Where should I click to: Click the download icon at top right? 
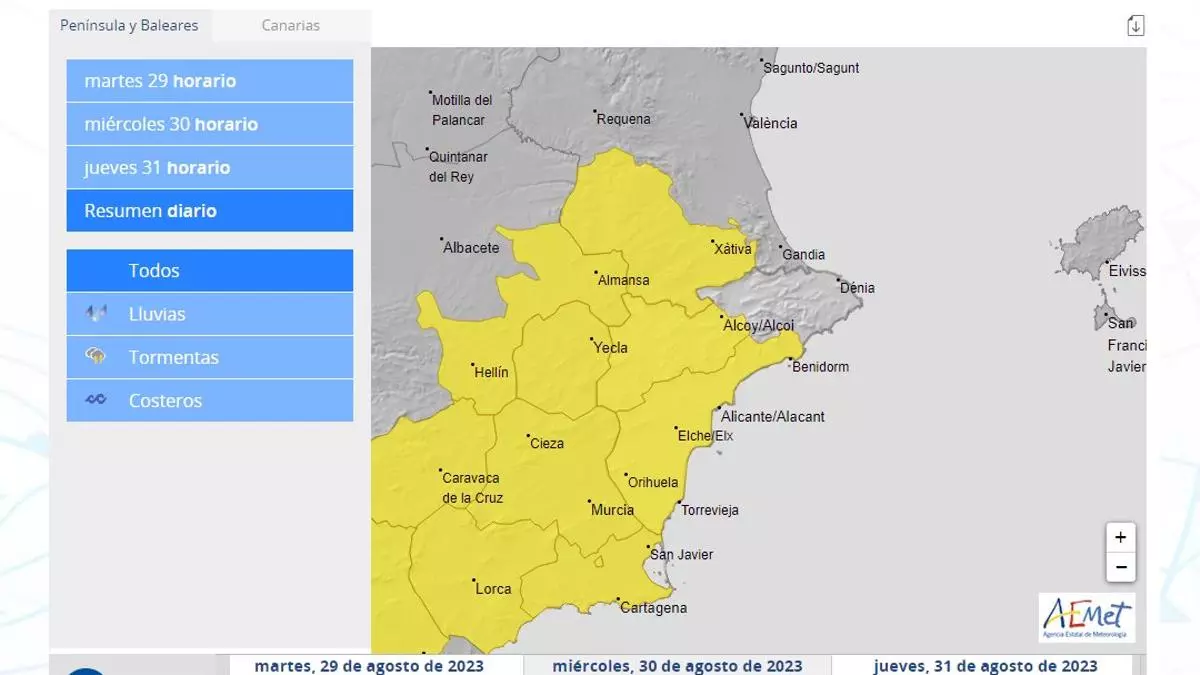[1135, 26]
